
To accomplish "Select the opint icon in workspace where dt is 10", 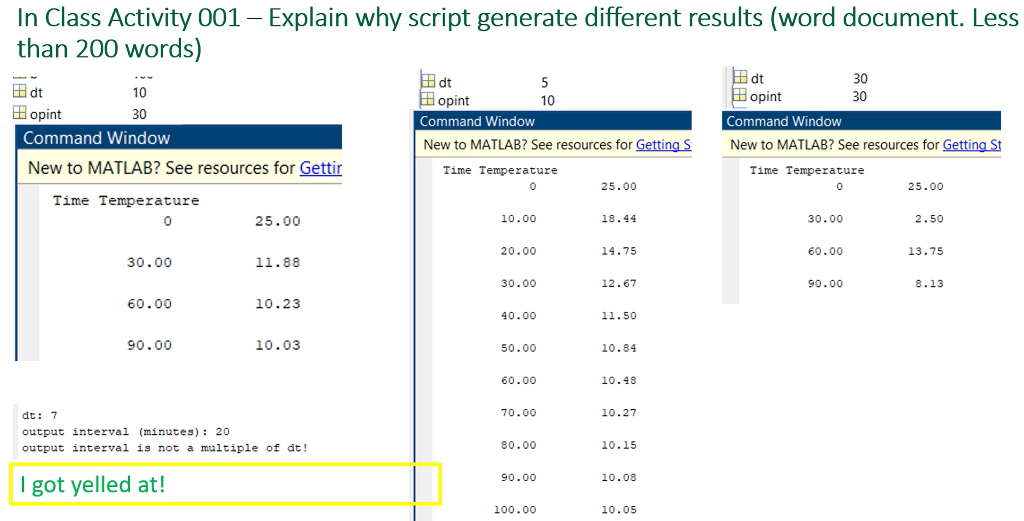I will point(20,112).
